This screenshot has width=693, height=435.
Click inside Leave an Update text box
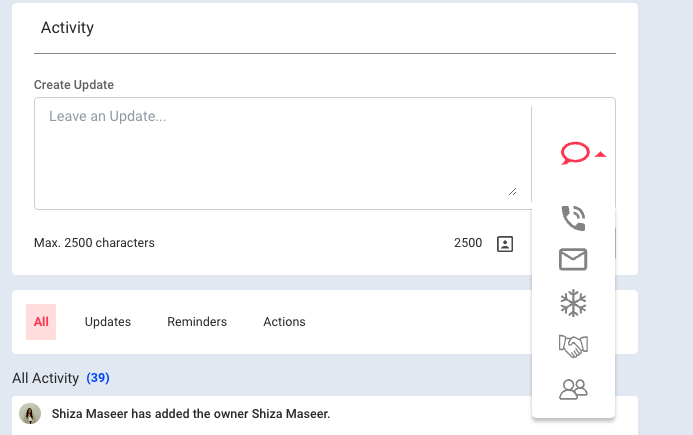(283, 153)
